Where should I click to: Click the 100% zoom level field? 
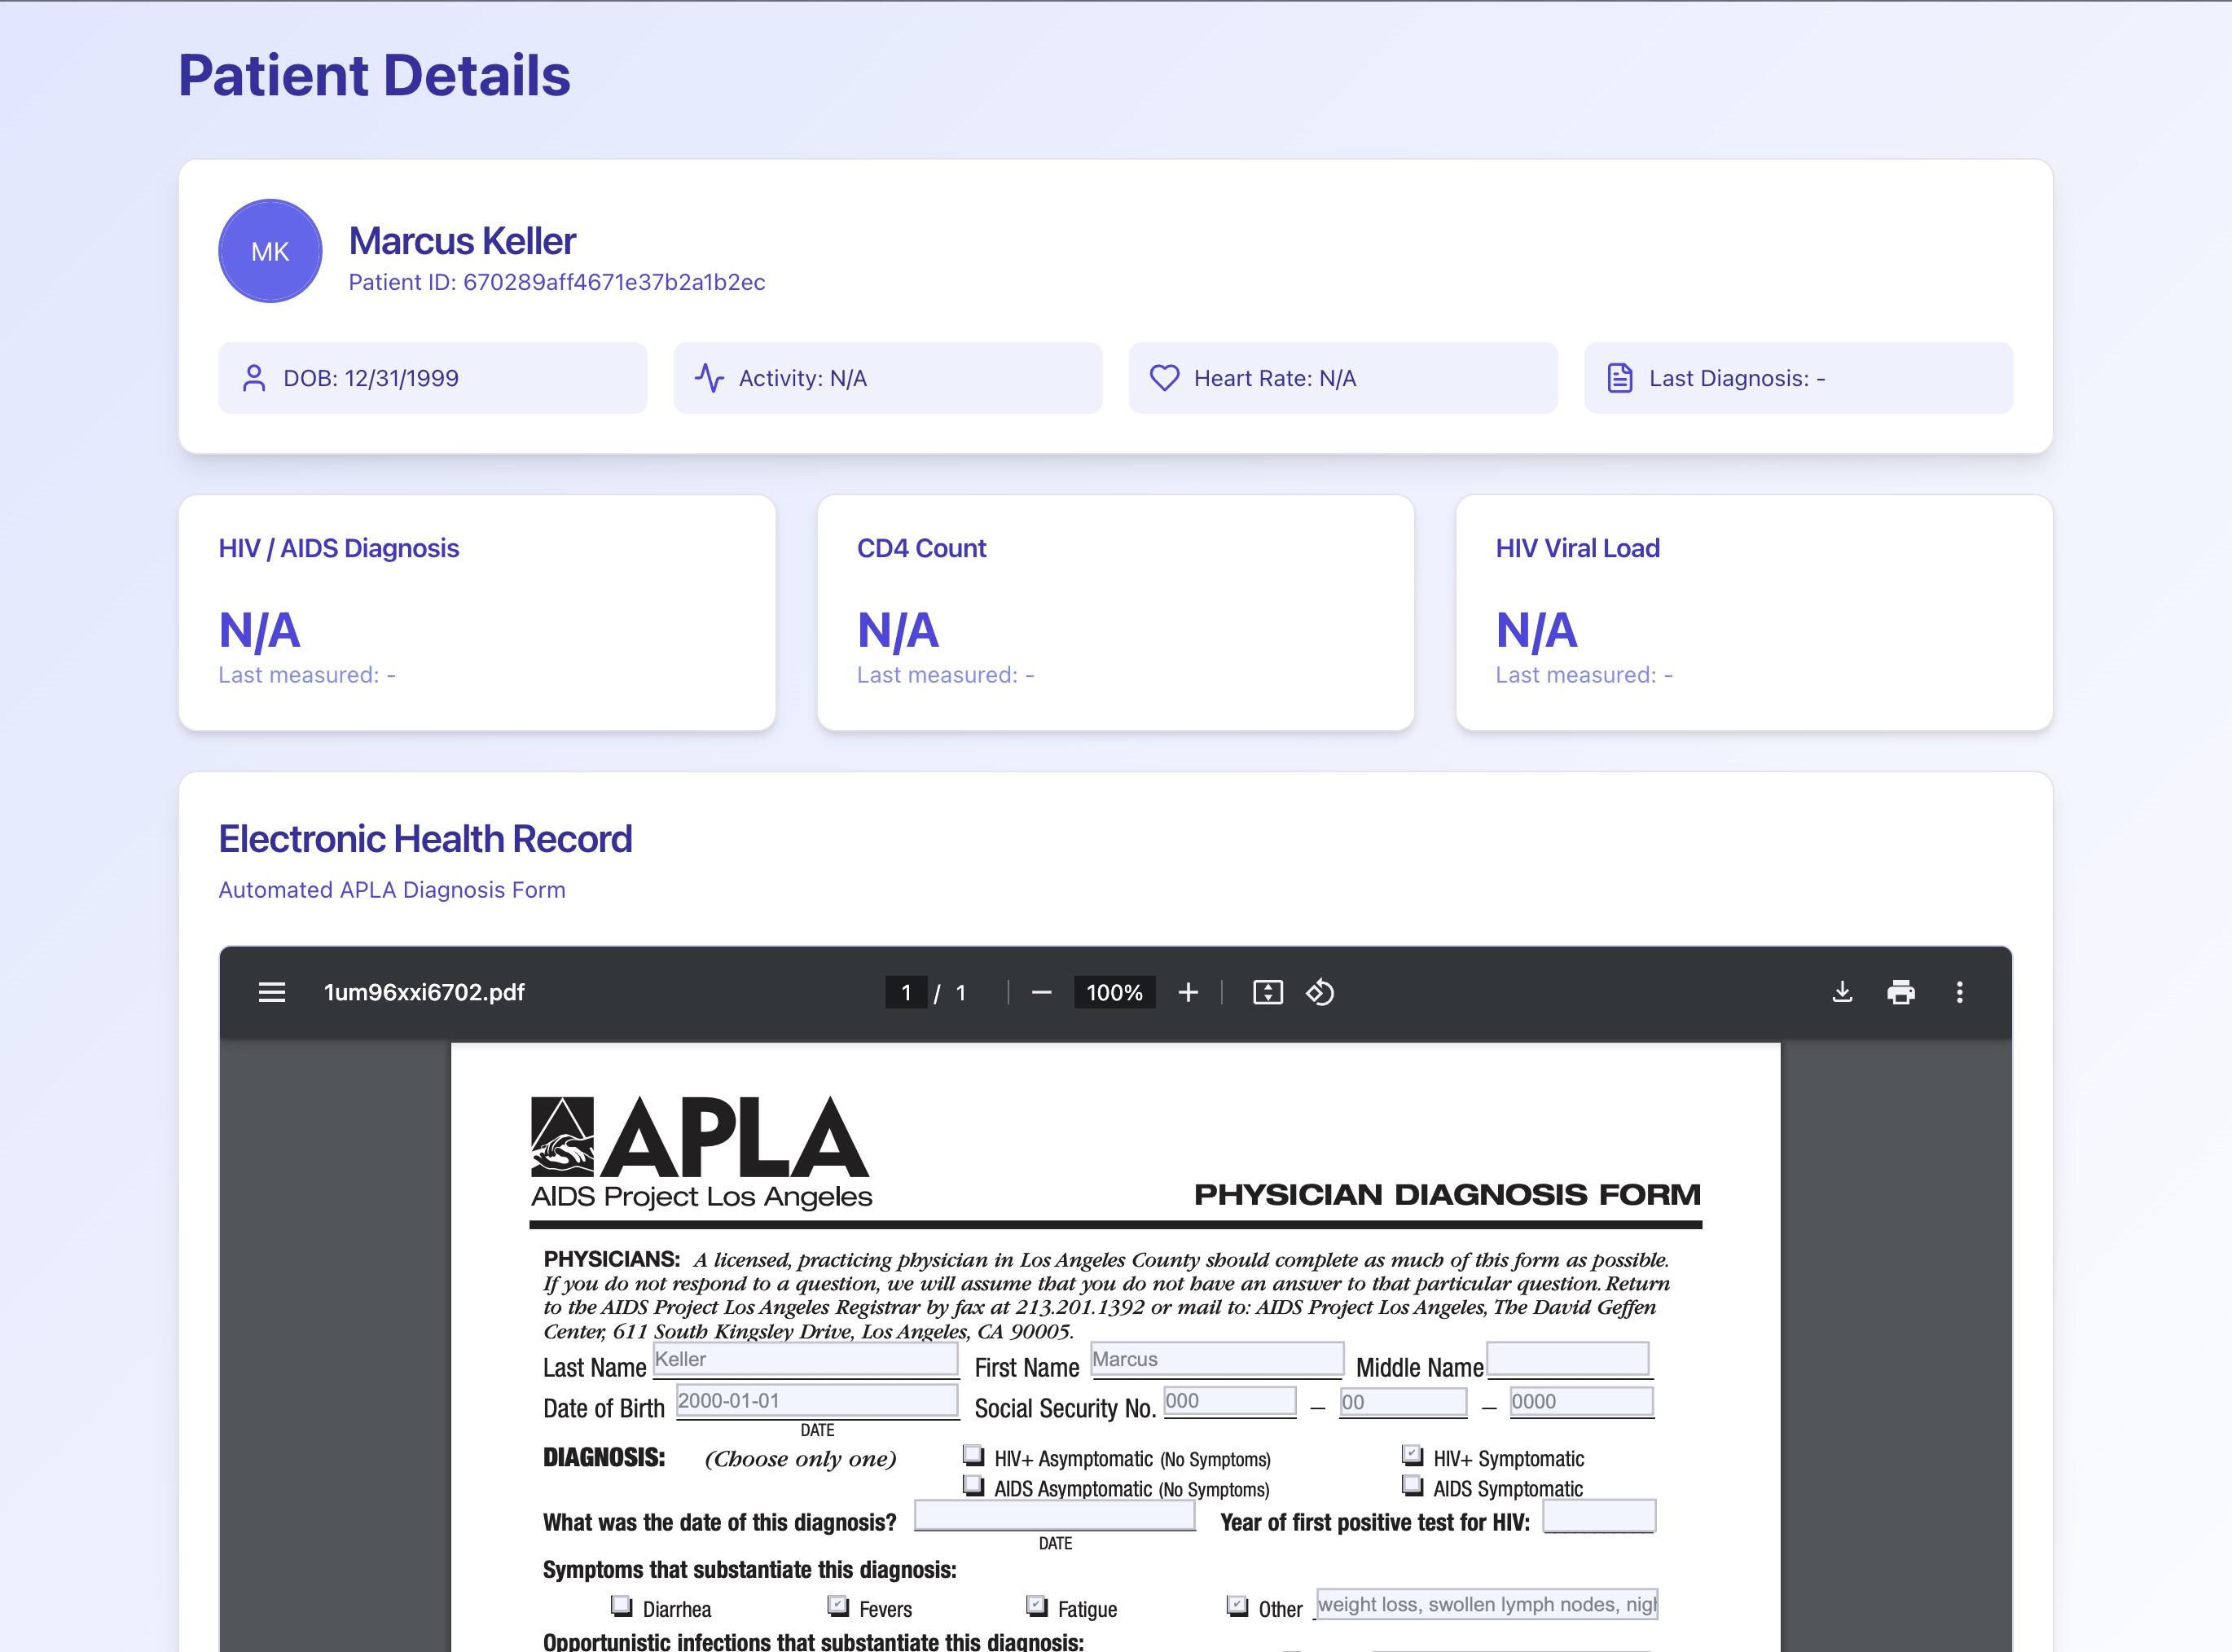coord(1114,992)
